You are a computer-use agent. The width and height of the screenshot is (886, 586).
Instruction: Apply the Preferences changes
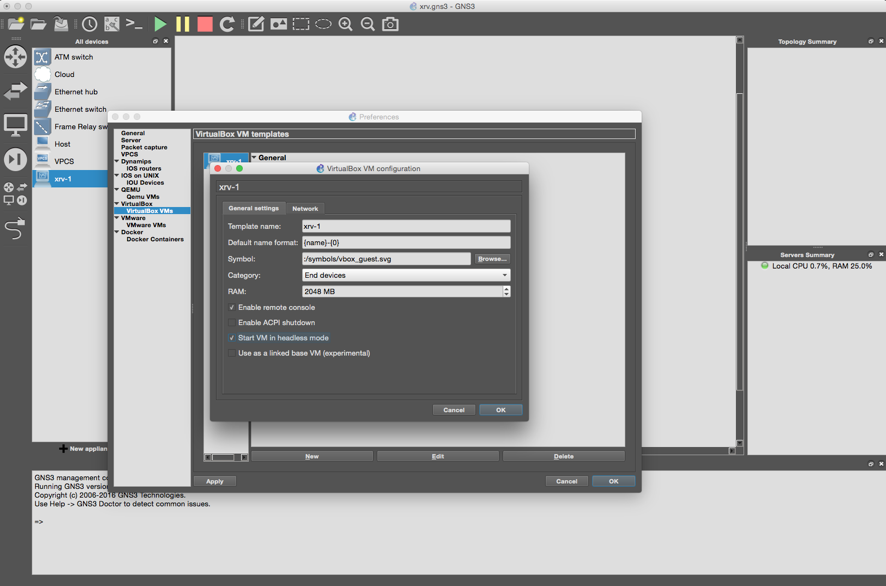[x=215, y=481]
